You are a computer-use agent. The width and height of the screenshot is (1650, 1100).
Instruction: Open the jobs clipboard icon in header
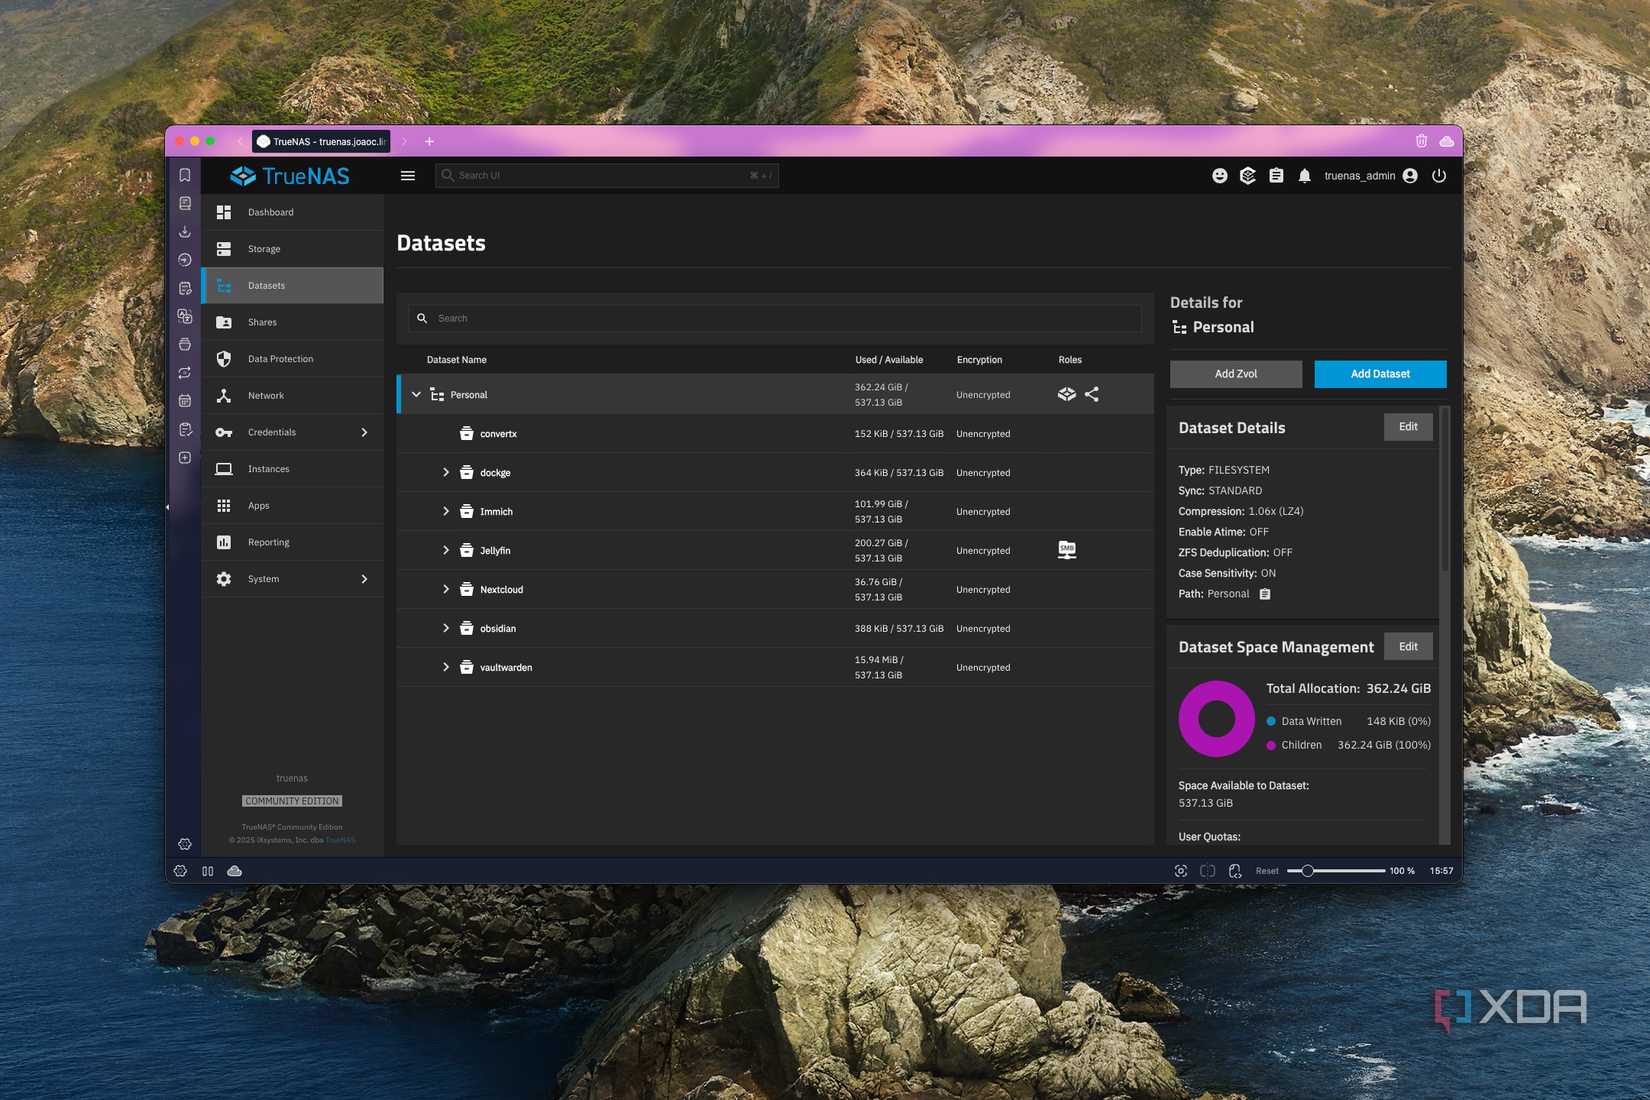click(x=1276, y=176)
